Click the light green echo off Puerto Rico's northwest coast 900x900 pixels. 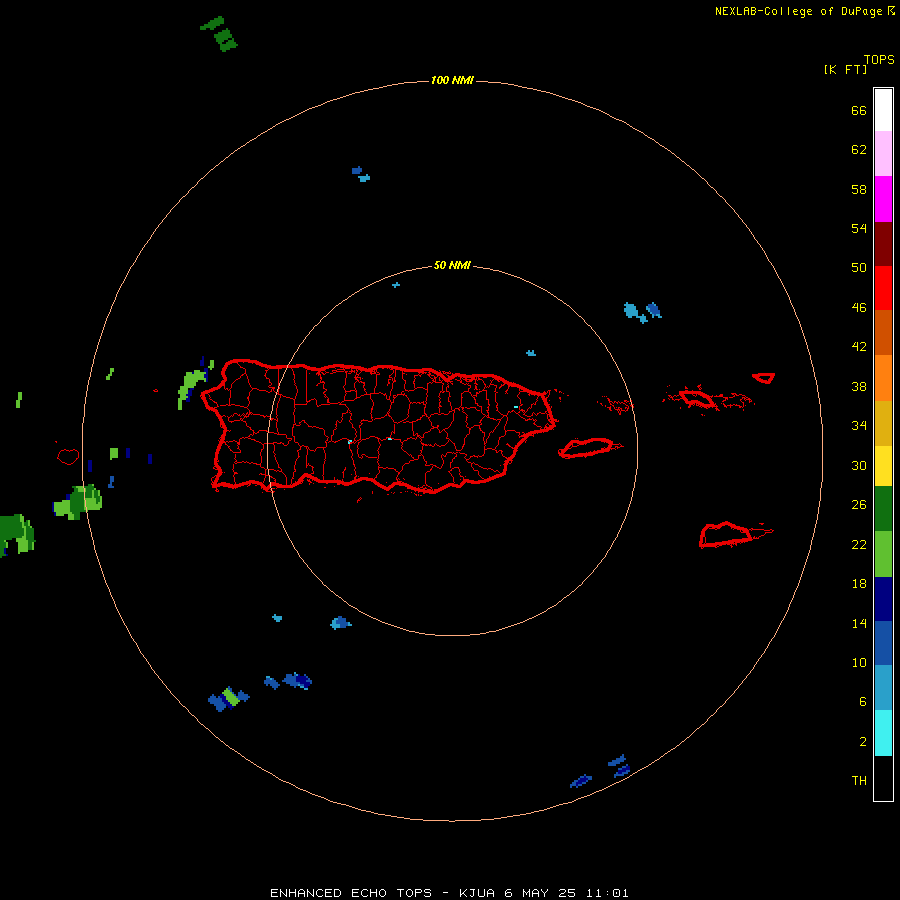tap(193, 387)
